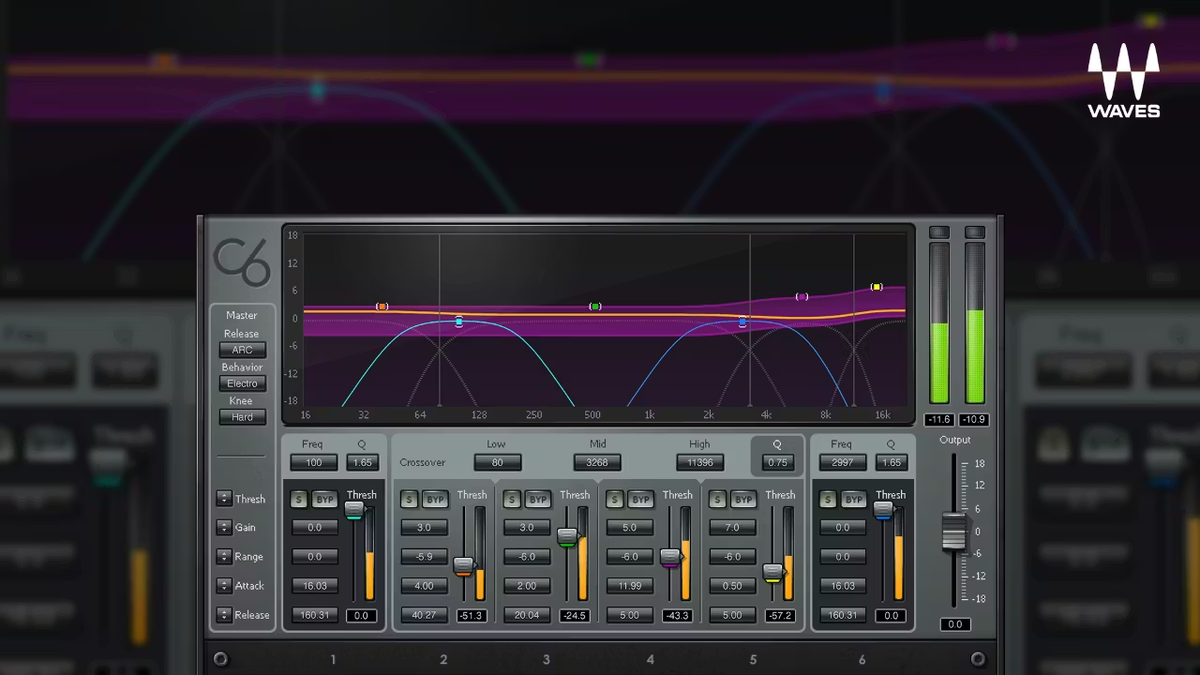Solo band 2 with its S button
This screenshot has width=1200, height=675.
tap(409, 499)
